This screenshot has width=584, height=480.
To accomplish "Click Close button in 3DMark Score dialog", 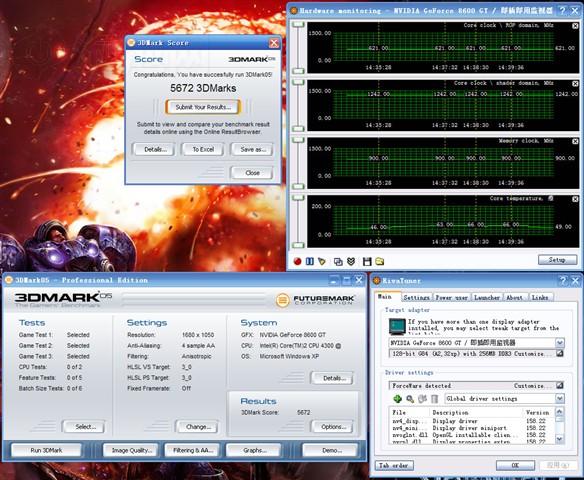I will [x=252, y=173].
